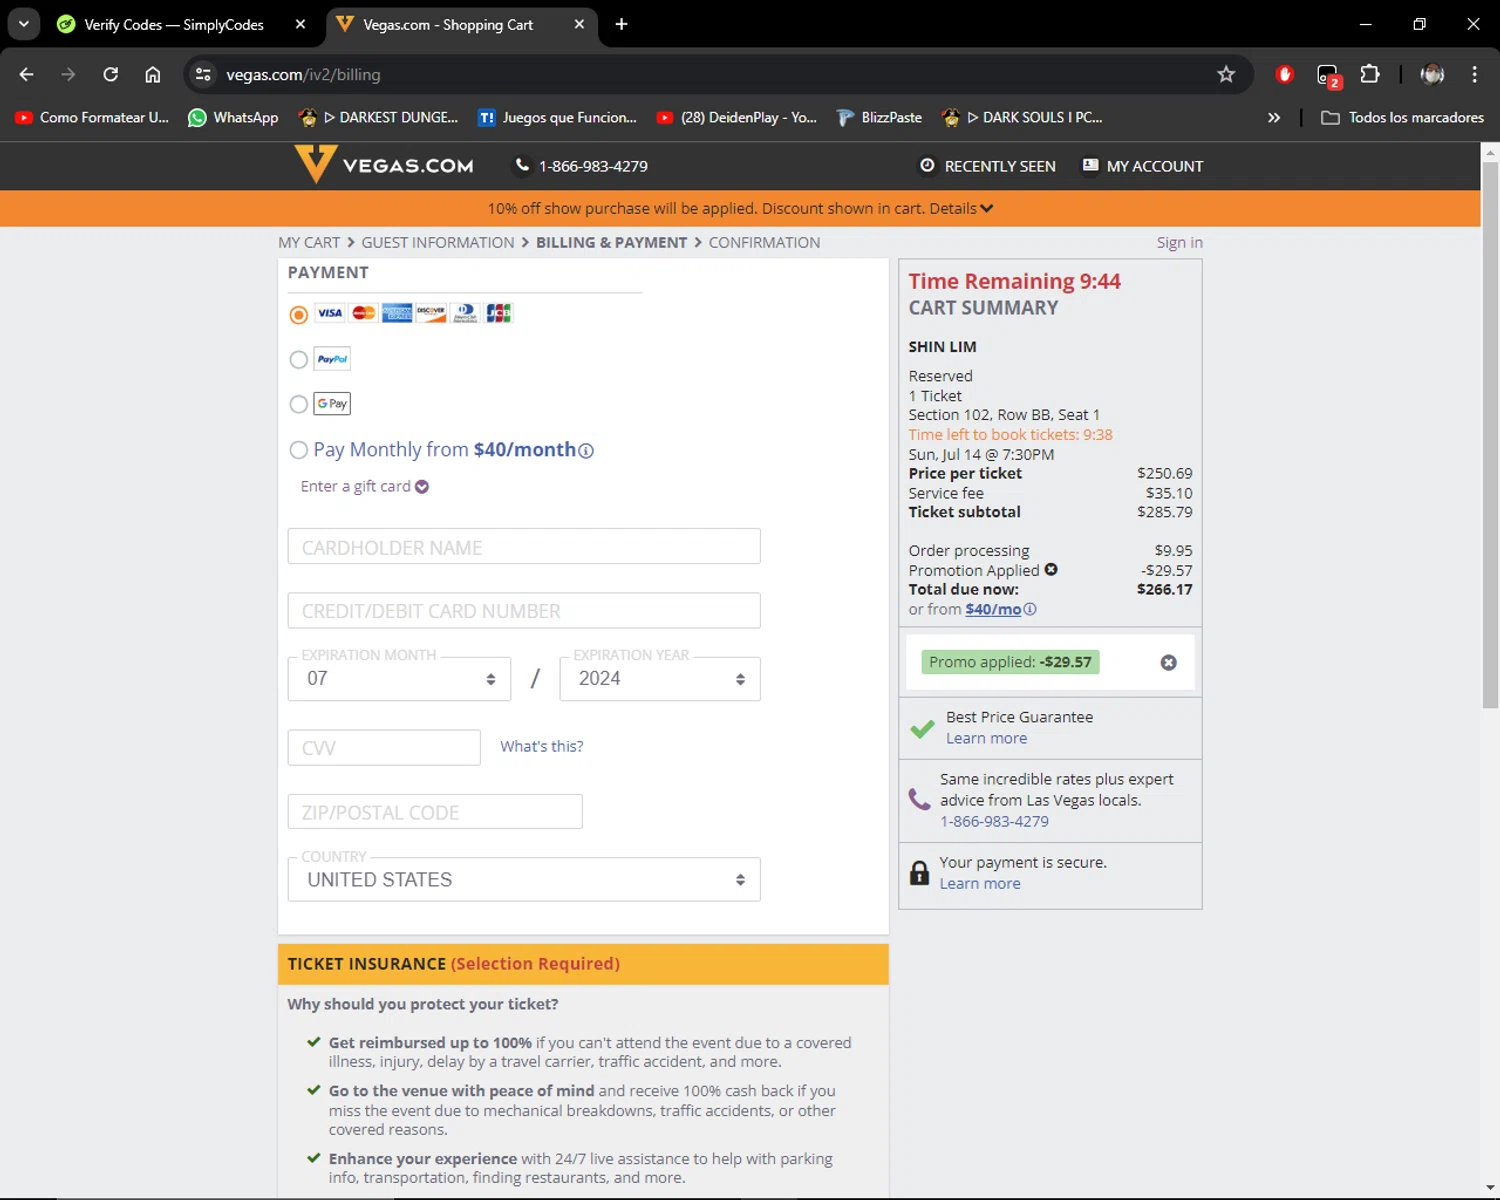This screenshot has width=1500, height=1200.
Task: Open tab search dropdown arrow
Action: pos(23,24)
